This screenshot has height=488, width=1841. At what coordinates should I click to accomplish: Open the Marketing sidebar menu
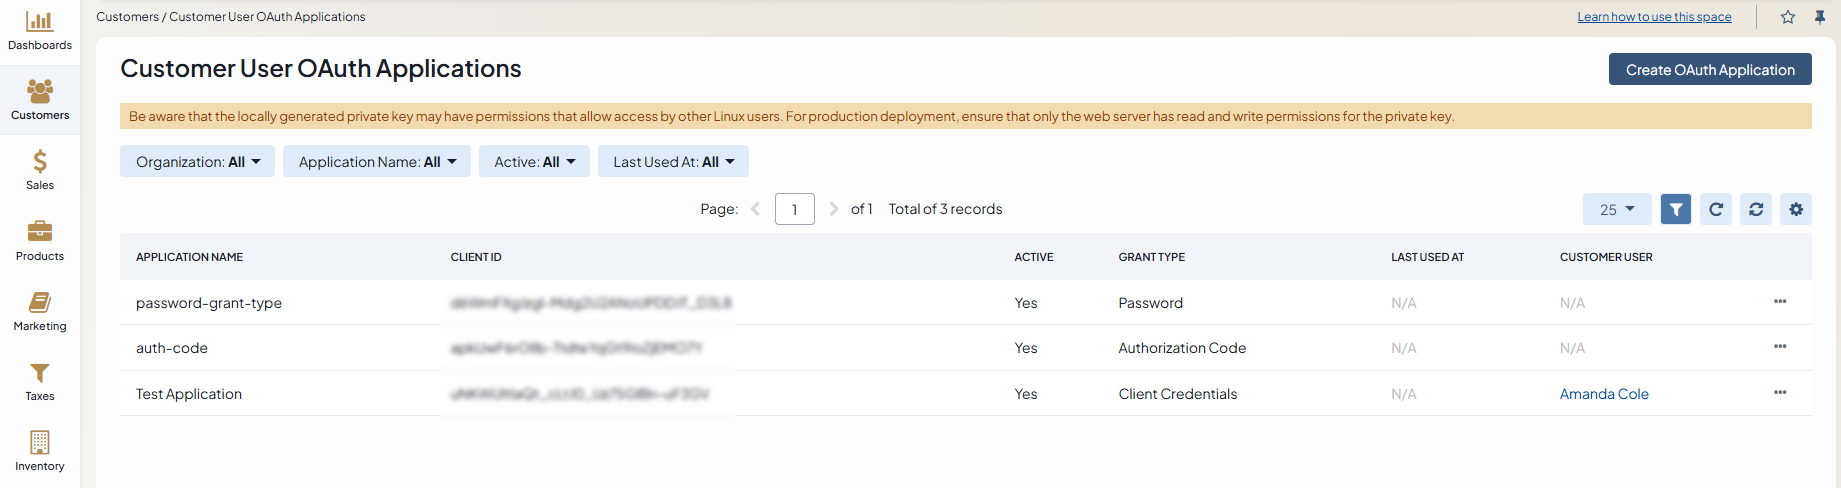(x=40, y=311)
